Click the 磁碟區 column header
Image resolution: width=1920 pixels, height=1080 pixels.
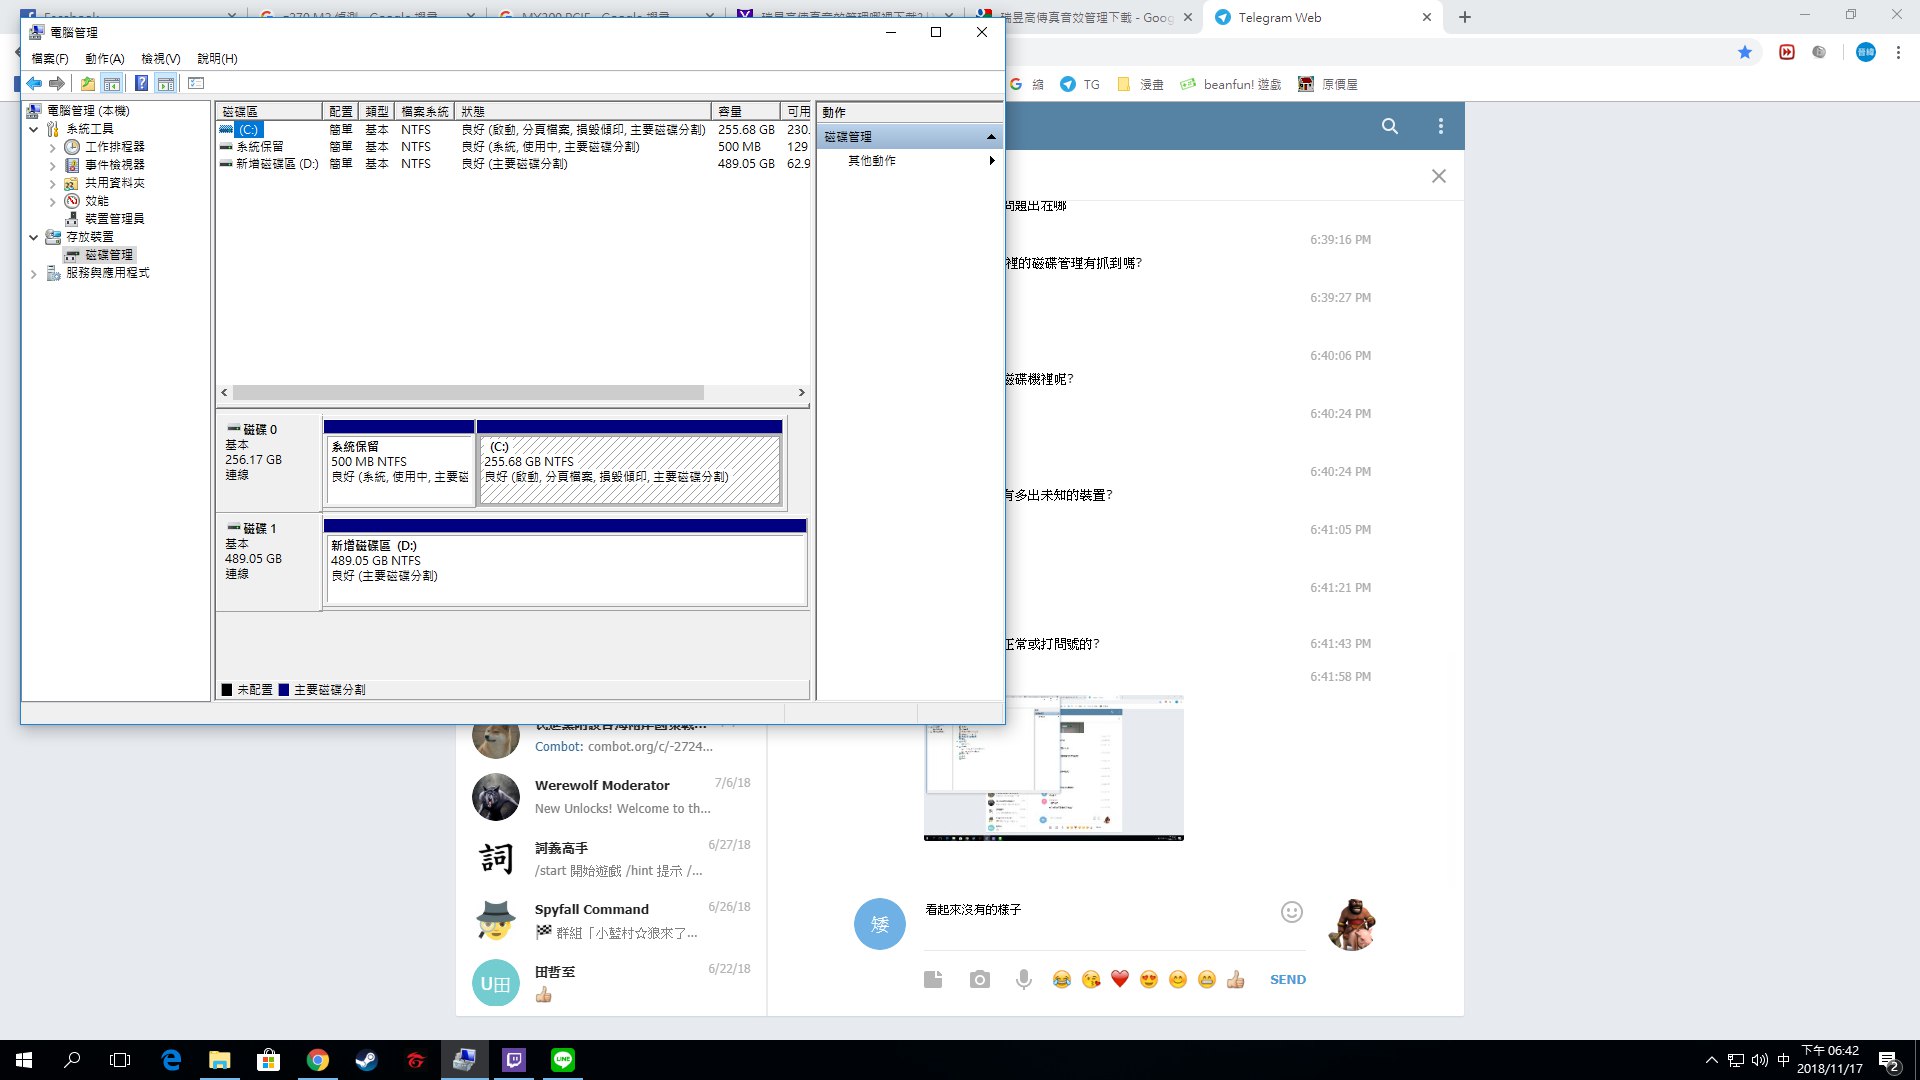coord(269,112)
